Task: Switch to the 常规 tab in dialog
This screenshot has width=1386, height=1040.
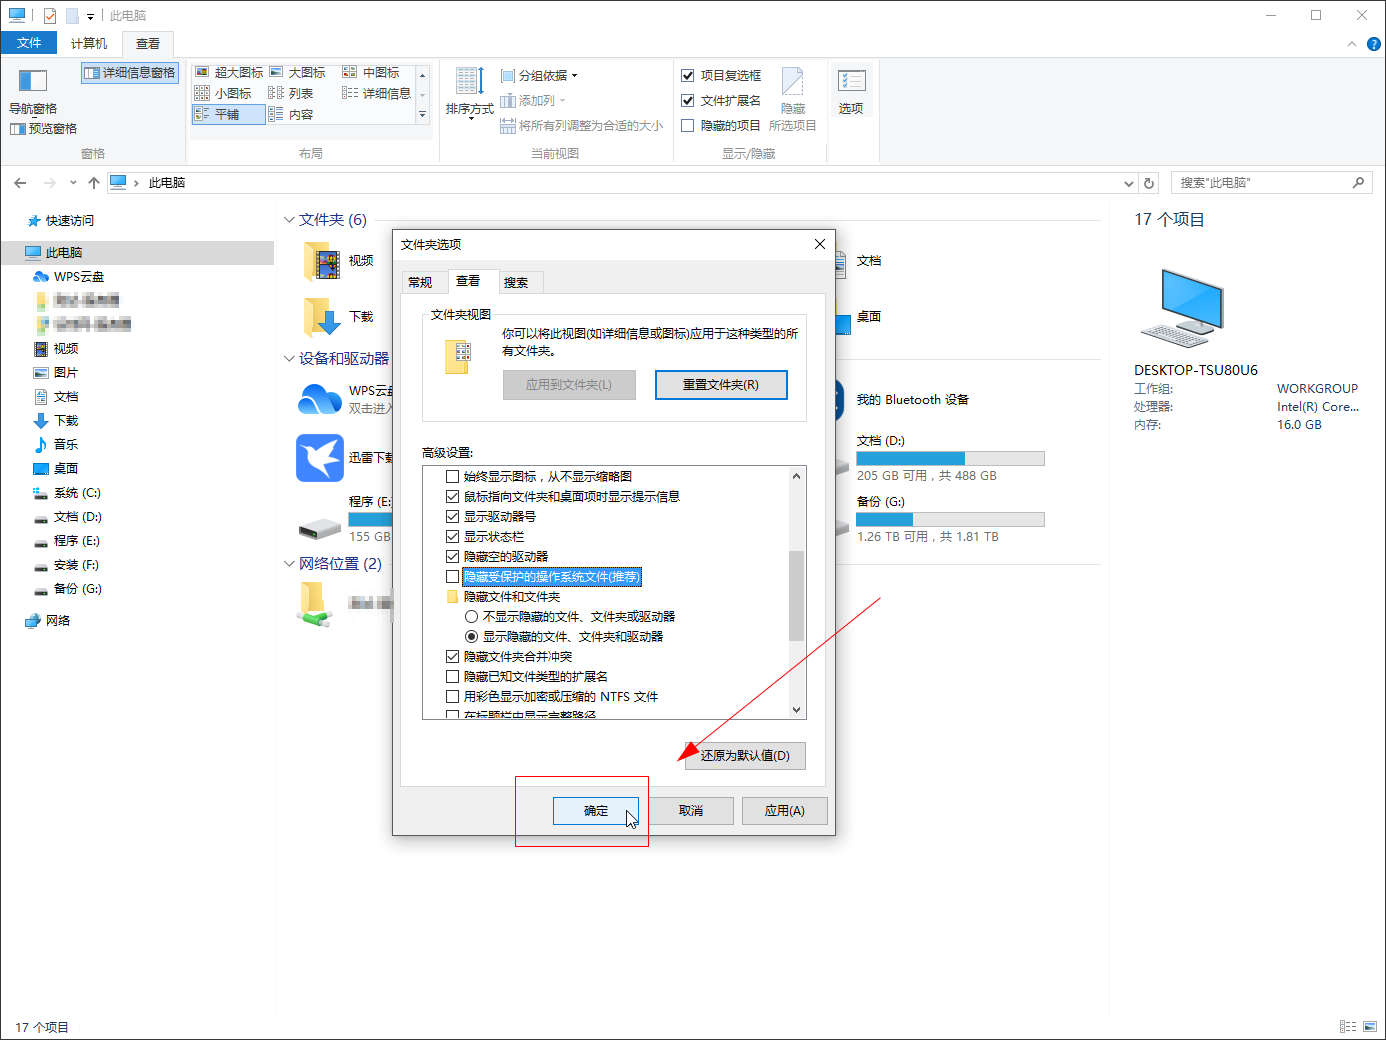Action: pos(421,282)
